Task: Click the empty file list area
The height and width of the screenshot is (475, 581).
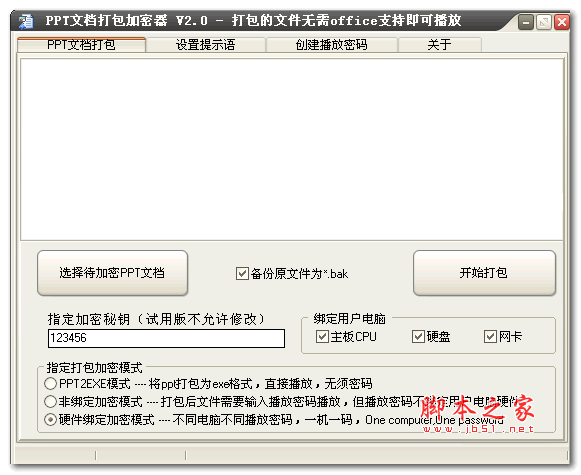Action: 292,149
